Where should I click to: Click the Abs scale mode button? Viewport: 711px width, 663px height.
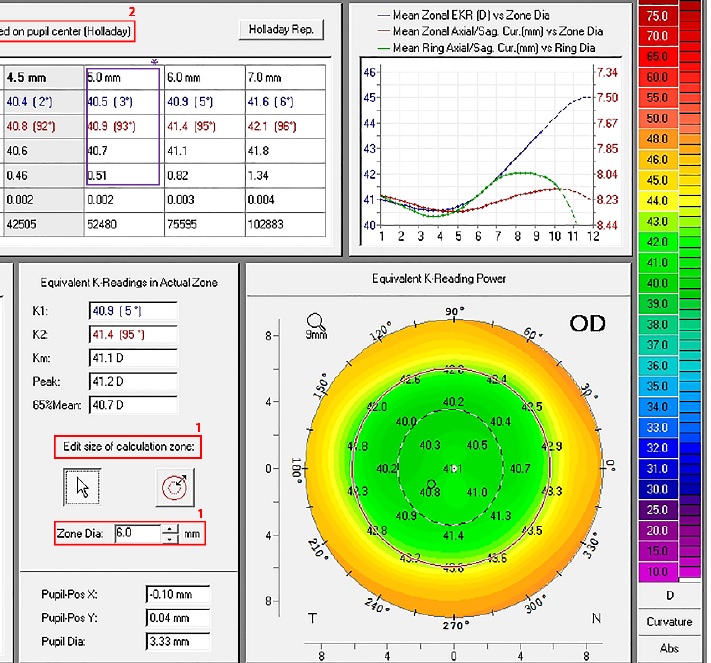click(669, 648)
